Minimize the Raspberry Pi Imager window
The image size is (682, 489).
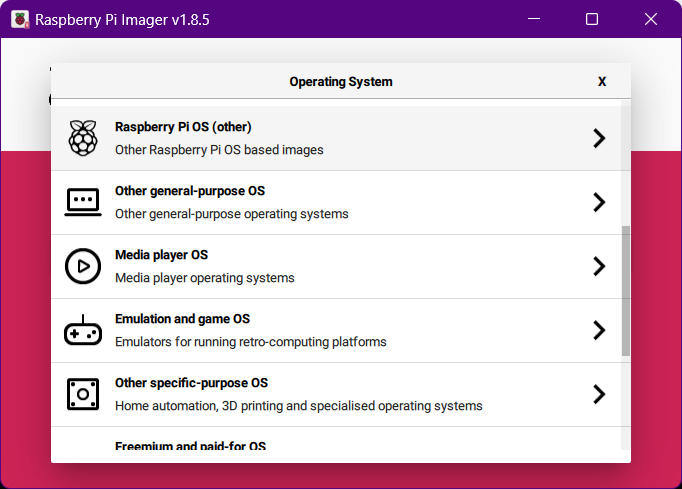(534, 19)
